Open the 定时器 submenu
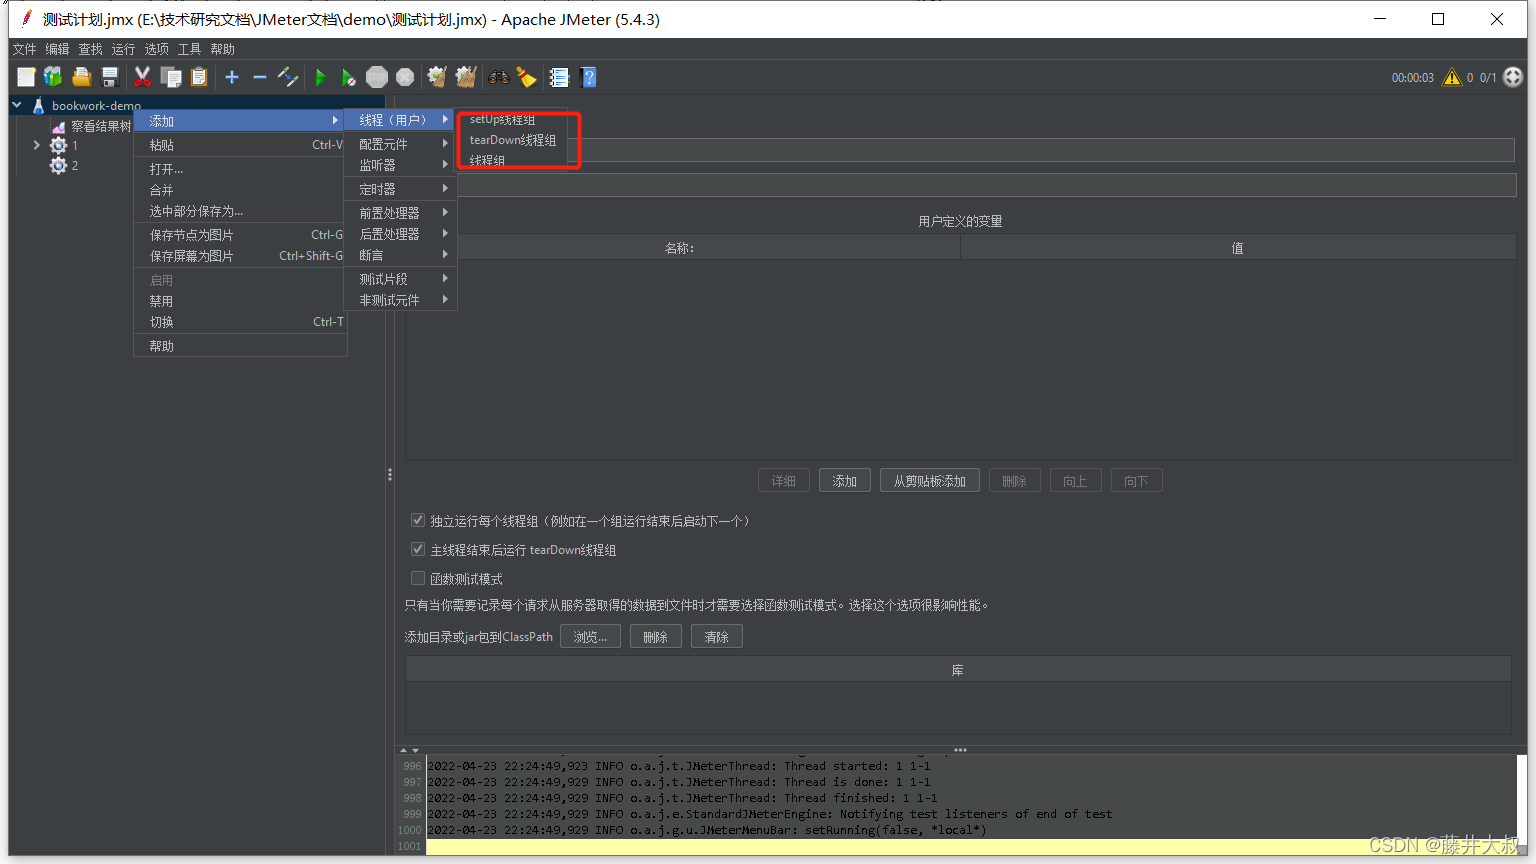The width and height of the screenshot is (1536, 864). tap(400, 189)
